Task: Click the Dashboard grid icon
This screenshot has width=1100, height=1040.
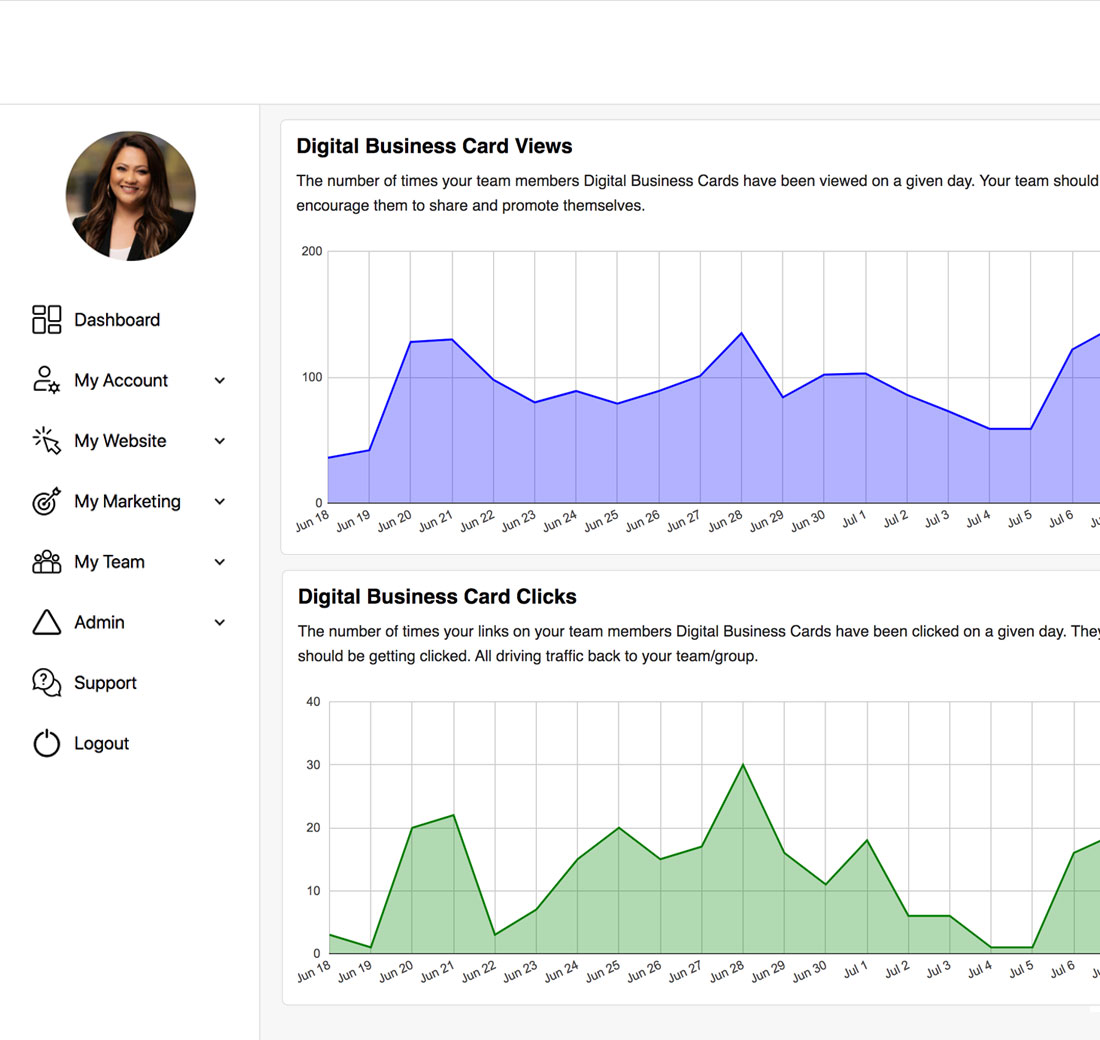Action: (46, 319)
